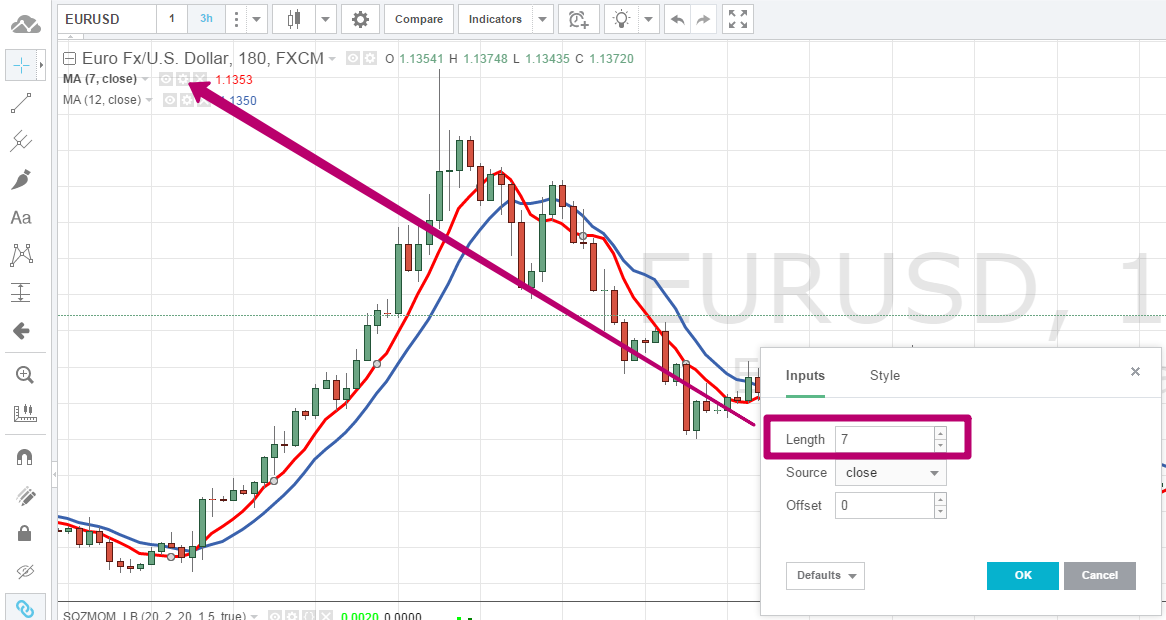Open settings gear for MA (12, close)
This screenshot has width=1166, height=620.
(x=186, y=100)
